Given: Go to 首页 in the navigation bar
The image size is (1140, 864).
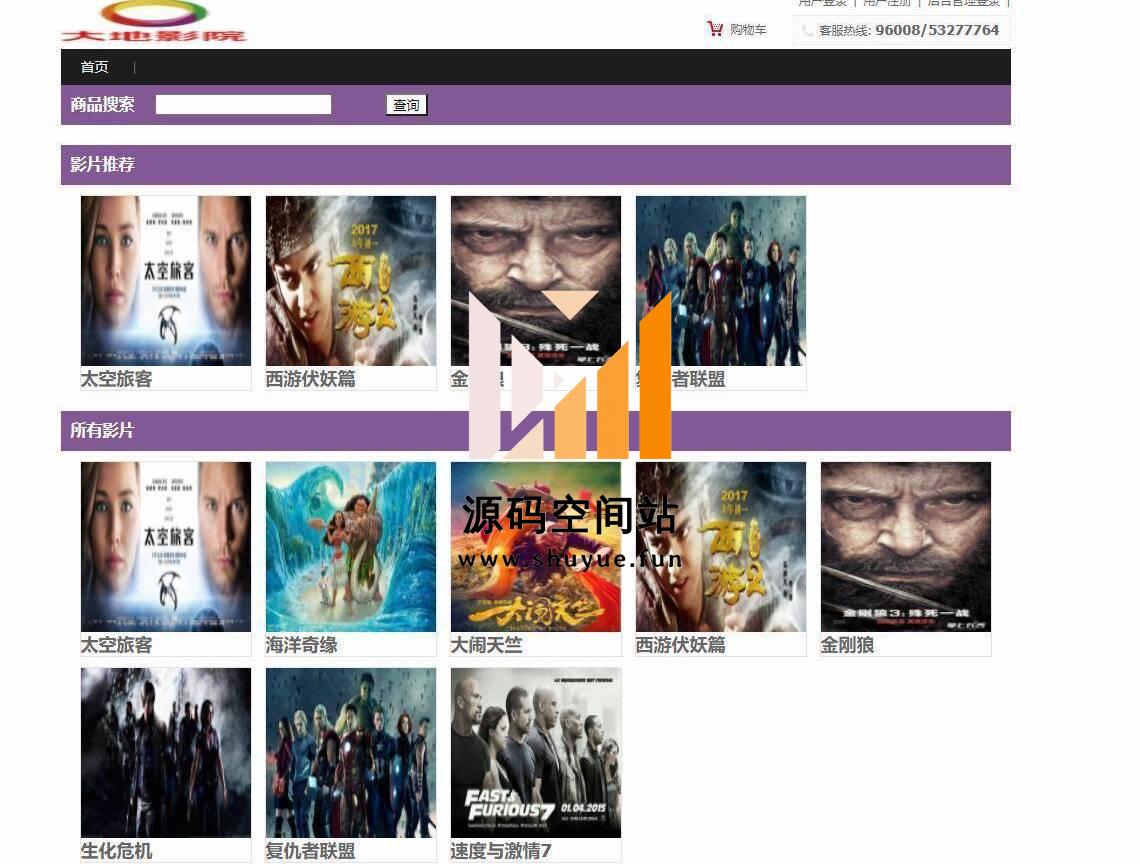Looking at the screenshot, I should click(x=95, y=67).
